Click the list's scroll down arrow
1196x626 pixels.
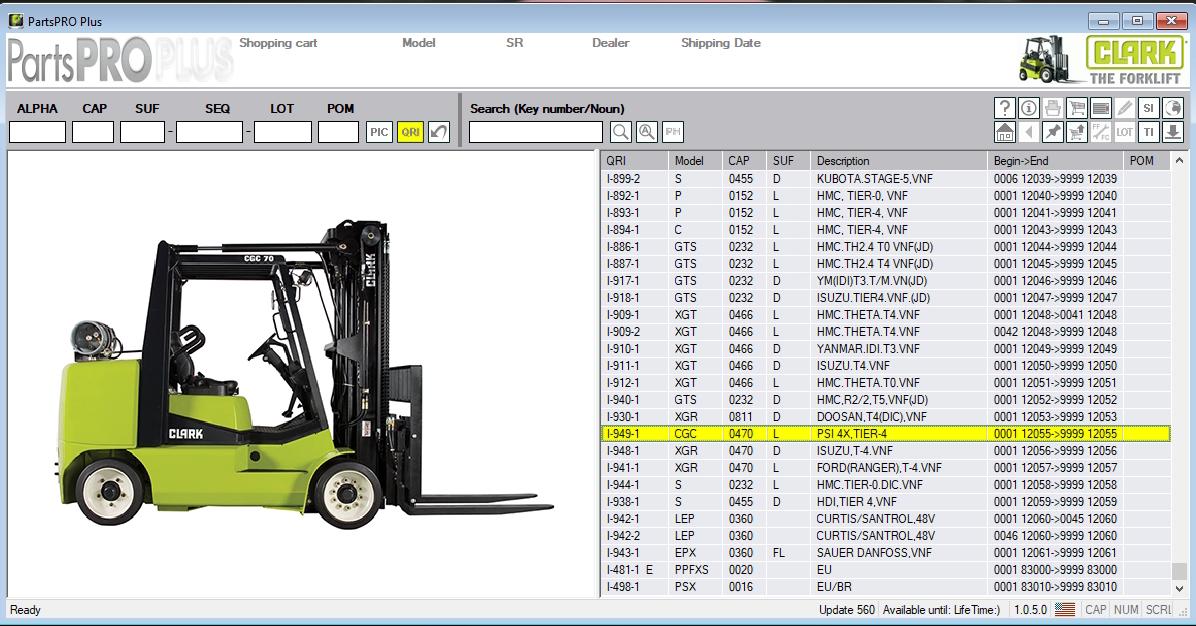pos(1179,588)
